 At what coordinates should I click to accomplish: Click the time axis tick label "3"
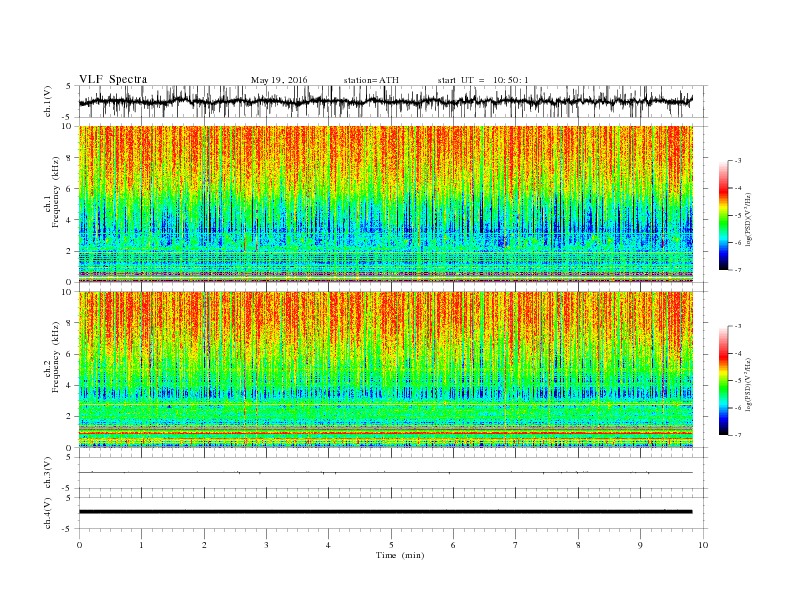click(x=266, y=545)
